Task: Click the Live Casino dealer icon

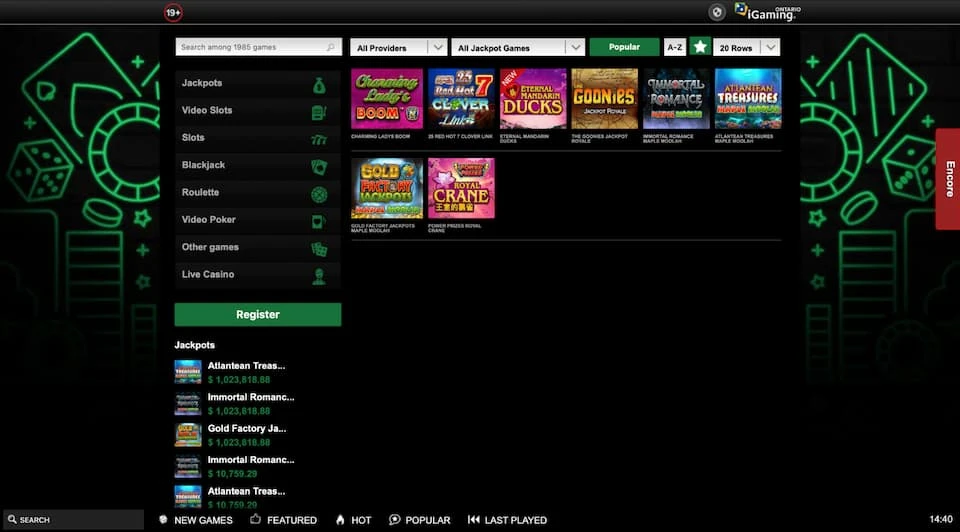Action: [319, 277]
